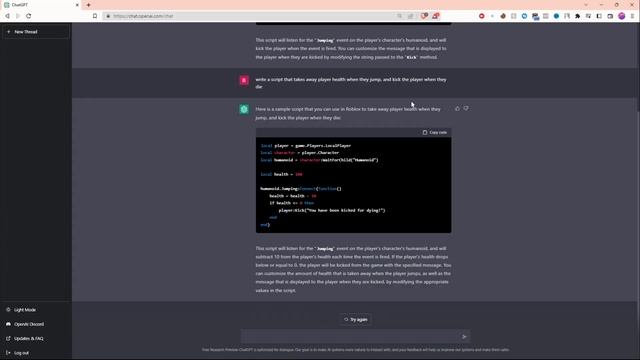Click the footer Free Research Preview notice
The width and height of the screenshot is (640, 360).
tap(356, 350)
